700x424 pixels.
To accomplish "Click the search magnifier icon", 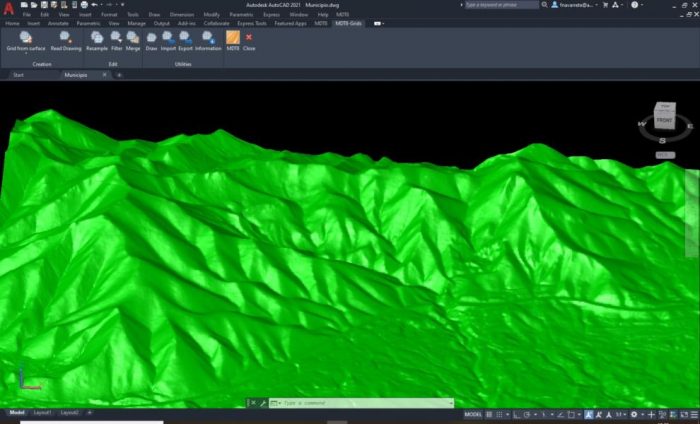I will (x=544, y=5).
